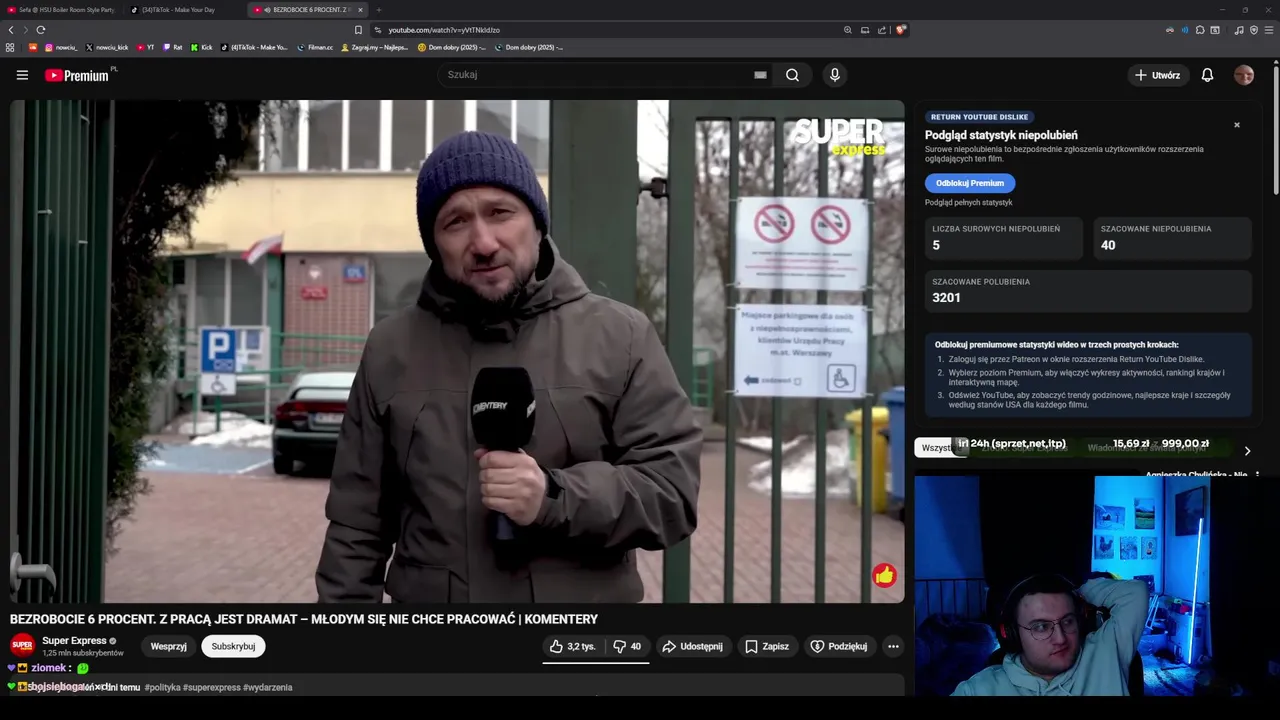This screenshot has height=720, width=1280.
Task: Open Brave Shields lion icon
Action: coord(900,30)
